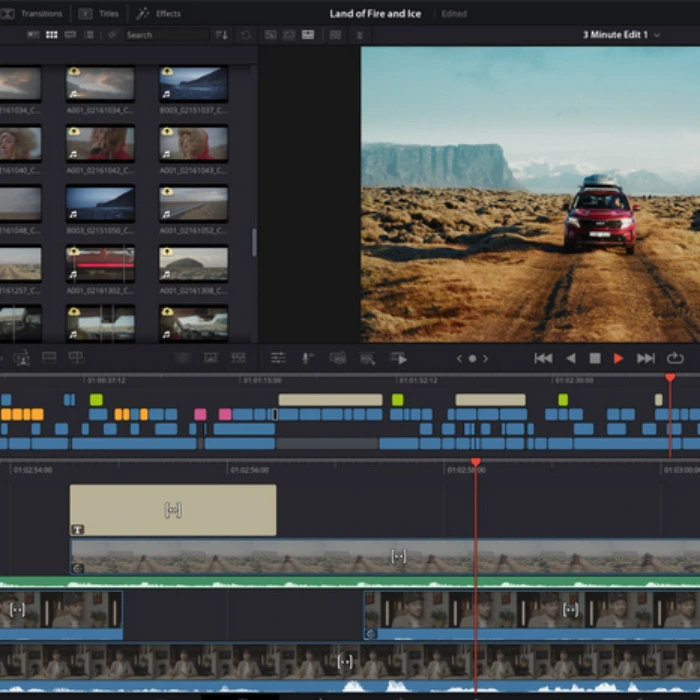Click the lower timeline playhead handle
Image resolution: width=700 pixels, height=700 pixels.
pyautogui.click(x=476, y=462)
